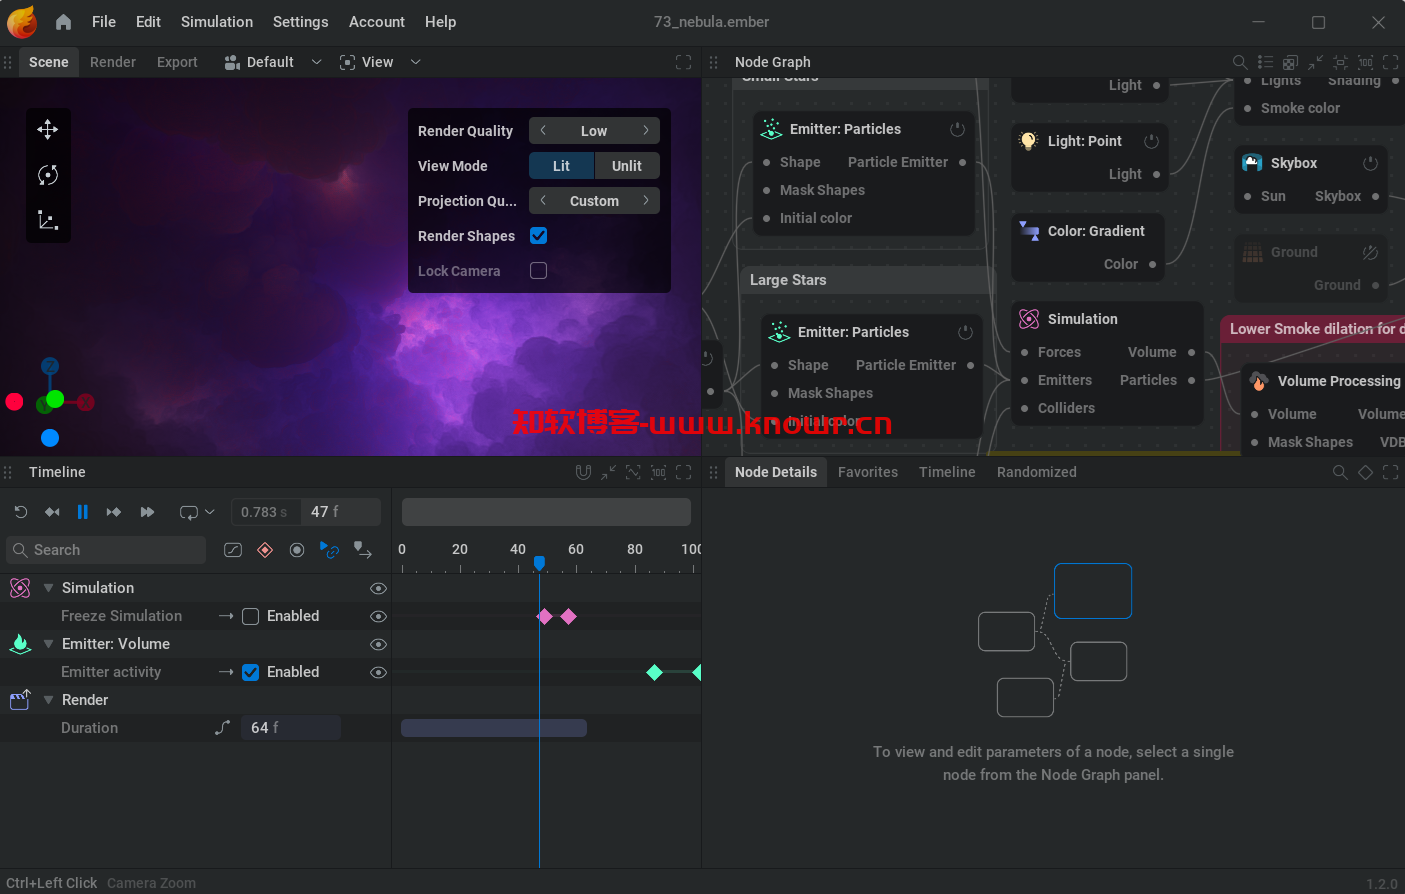Step Projection Quality to the next option
Screen dimensions: 1405x894
tap(646, 201)
